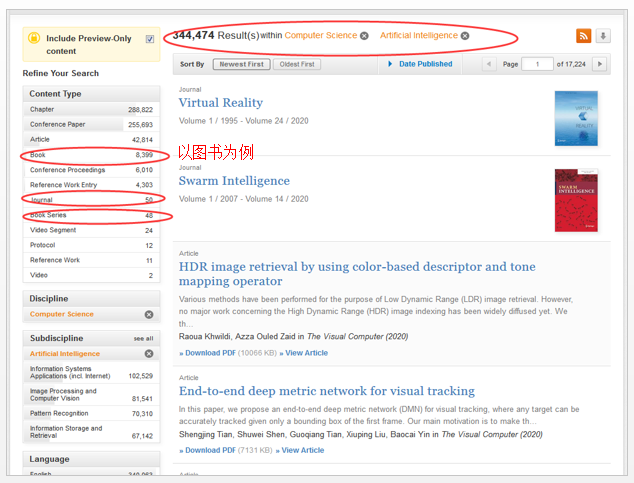The height and width of the screenshot is (483, 634).
Task: Filter by Protocol content type
Action: [x=91, y=245]
